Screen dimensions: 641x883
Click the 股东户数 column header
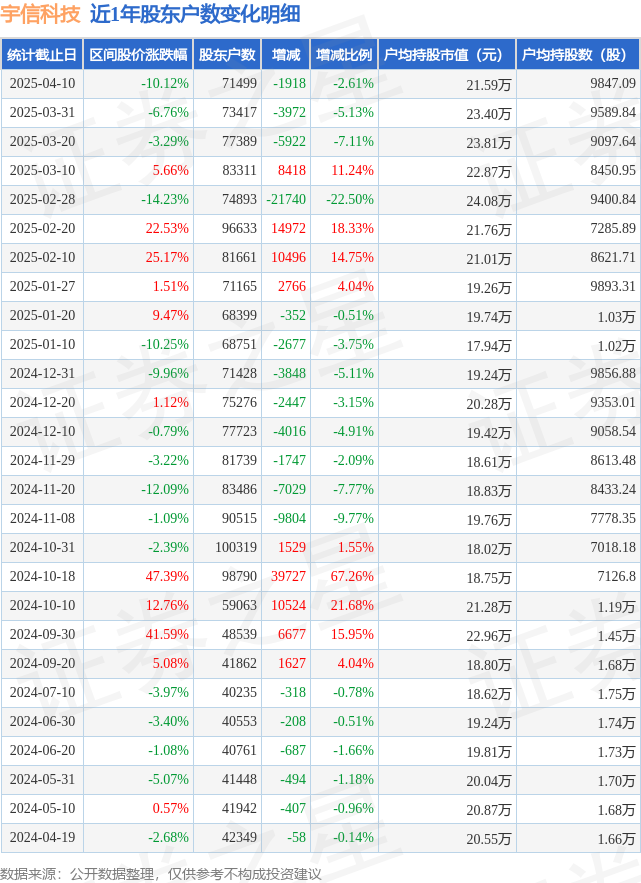click(227, 55)
